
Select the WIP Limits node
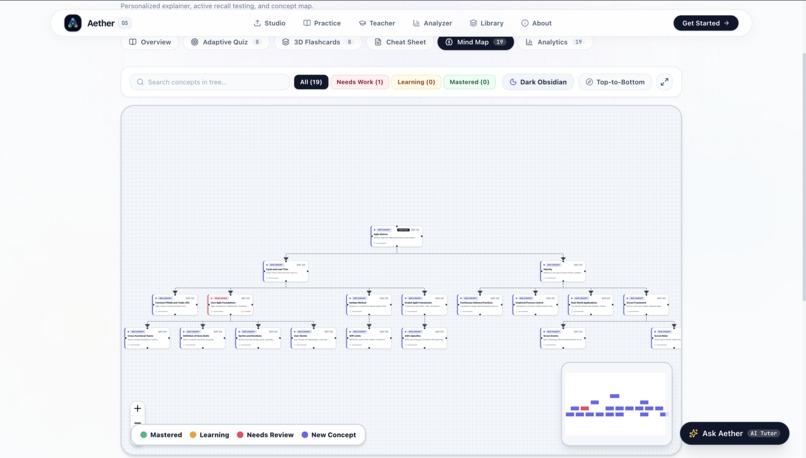(369, 338)
